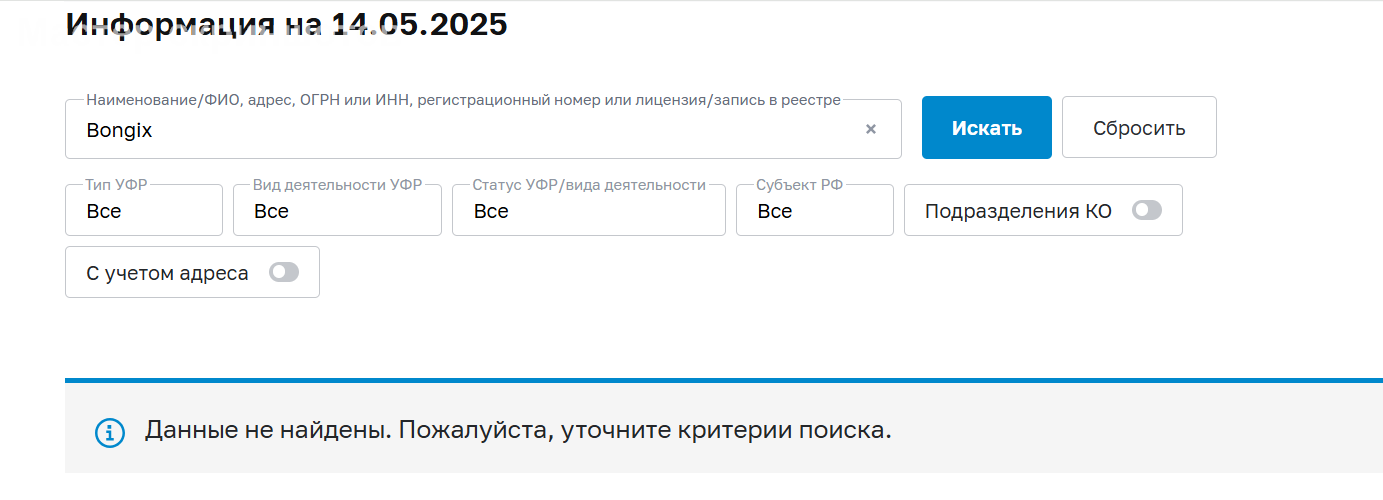This screenshot has height=500, width=1383.
Task: Click the С учетом адреса label text
Action: [167, 273]
